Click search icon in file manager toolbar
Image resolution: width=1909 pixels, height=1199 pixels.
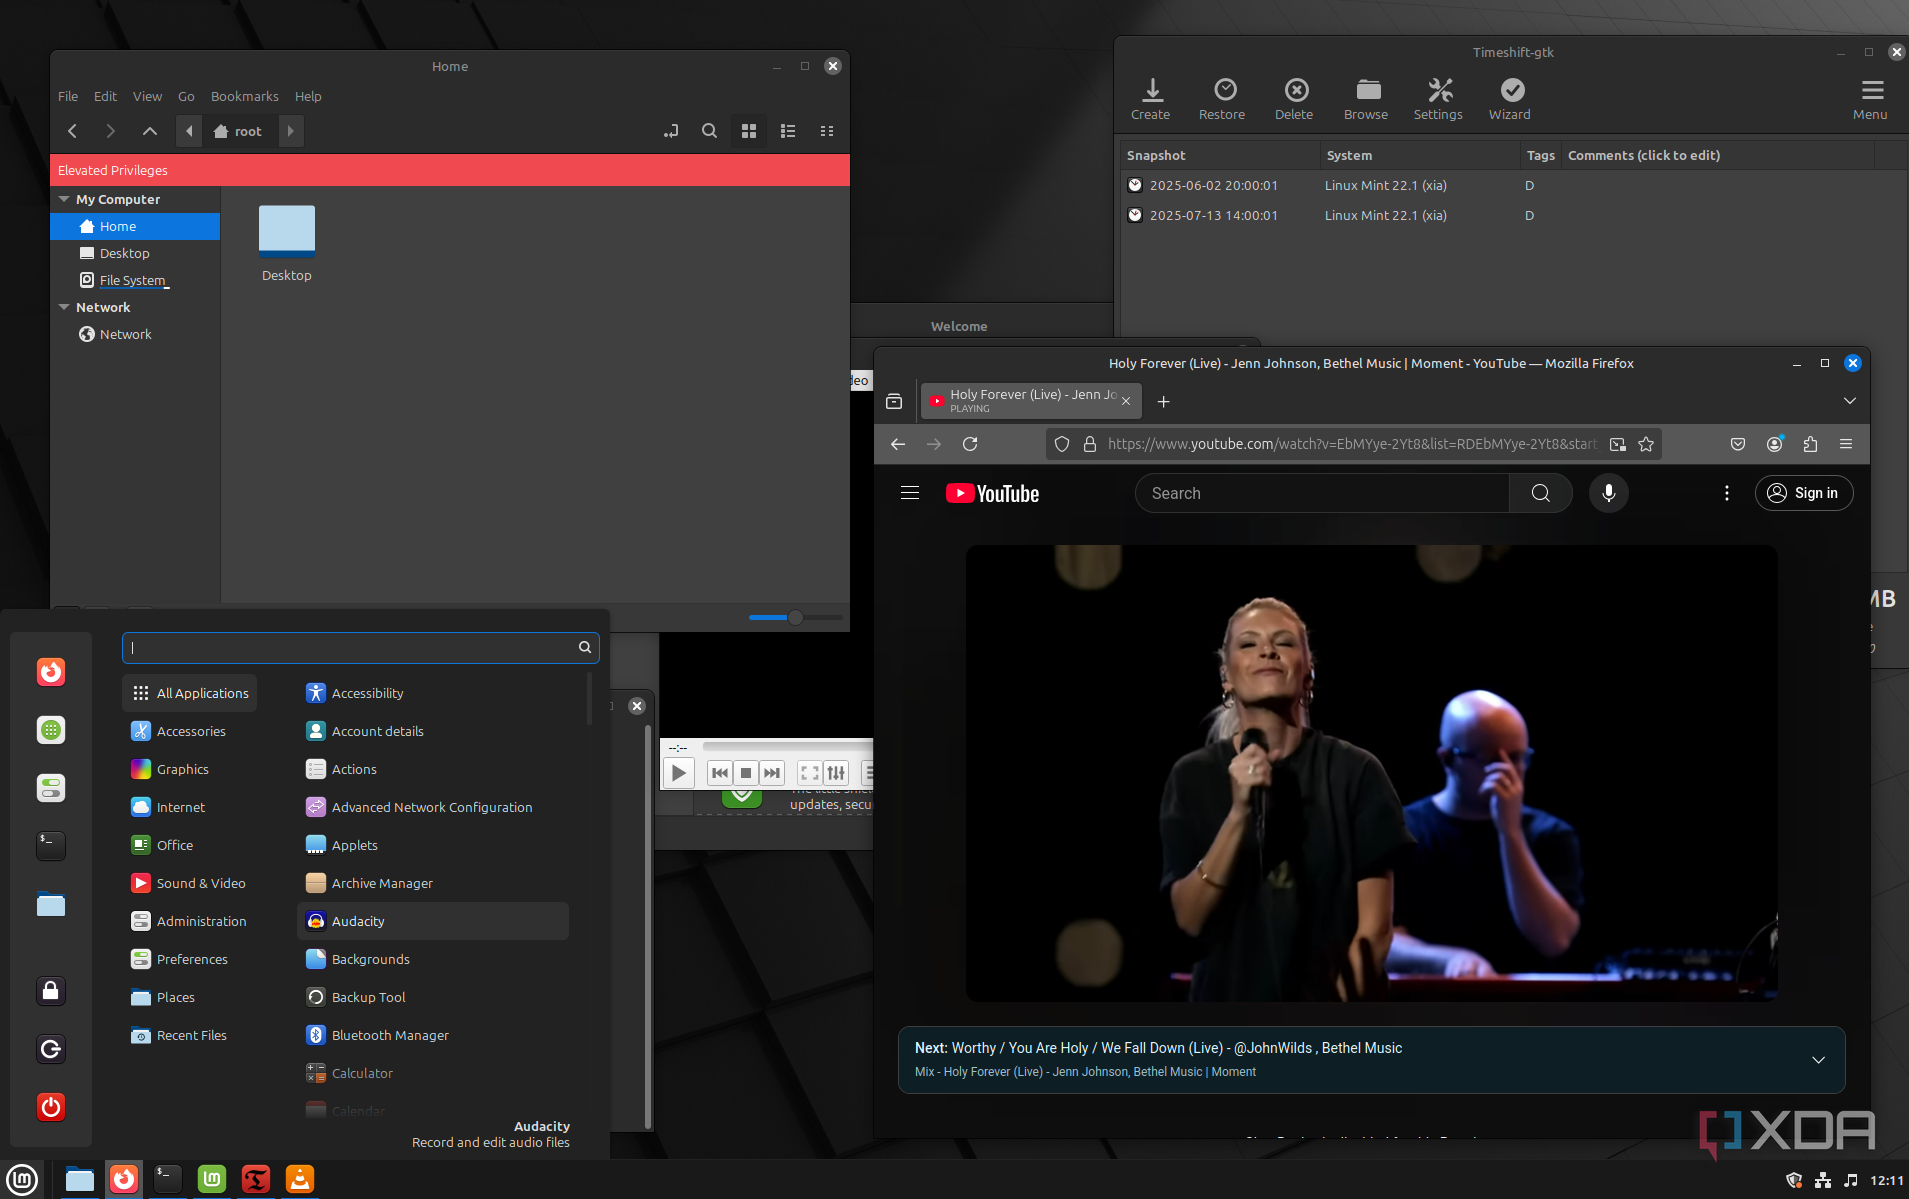point(709,131)
